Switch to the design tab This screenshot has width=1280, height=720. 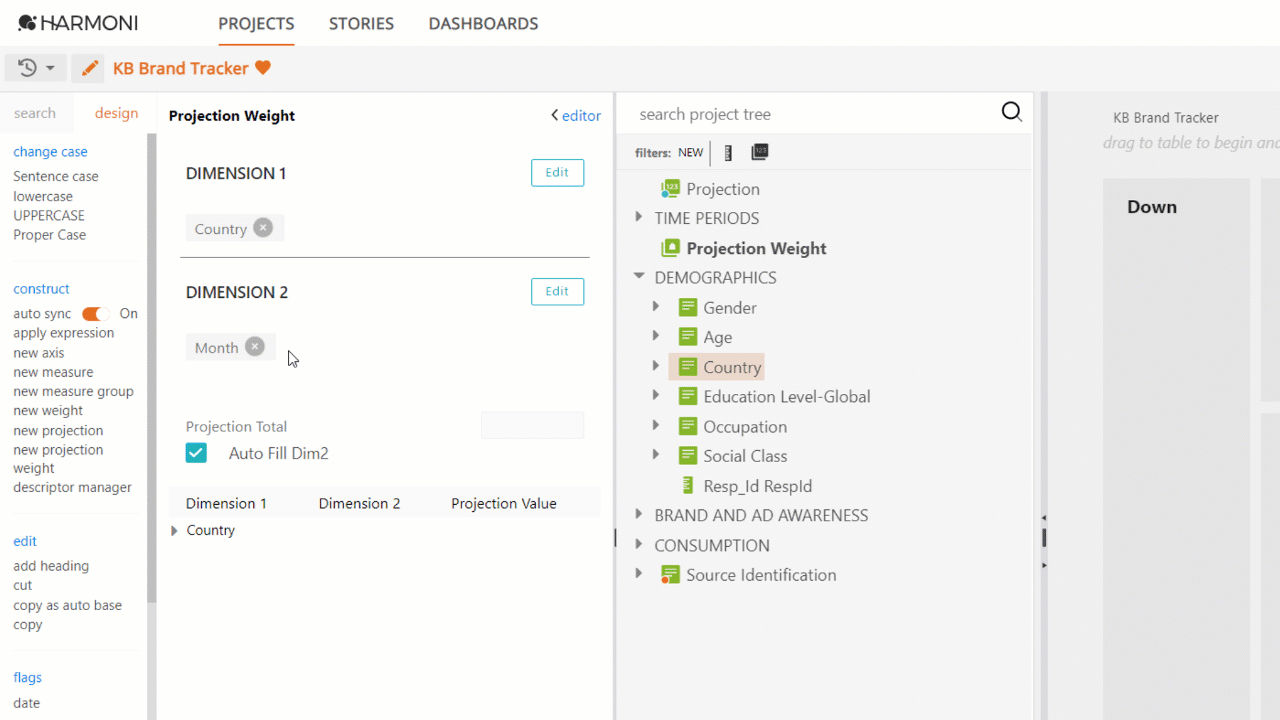pos(116,113)
